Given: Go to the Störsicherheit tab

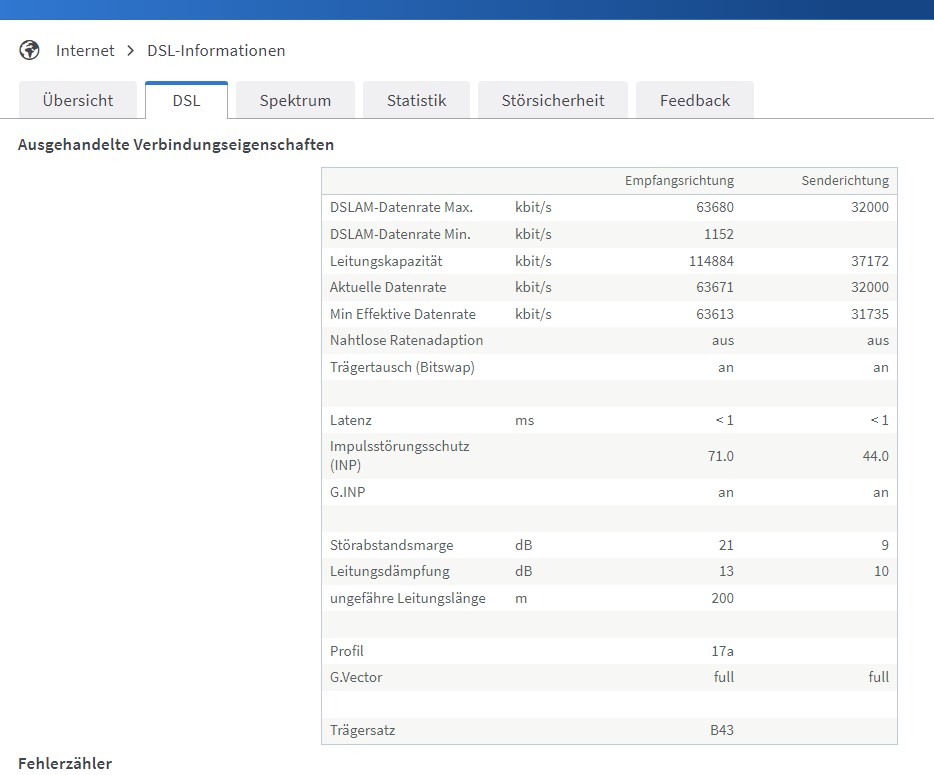Looking at the screenshot, I should (x=553, y=100).
